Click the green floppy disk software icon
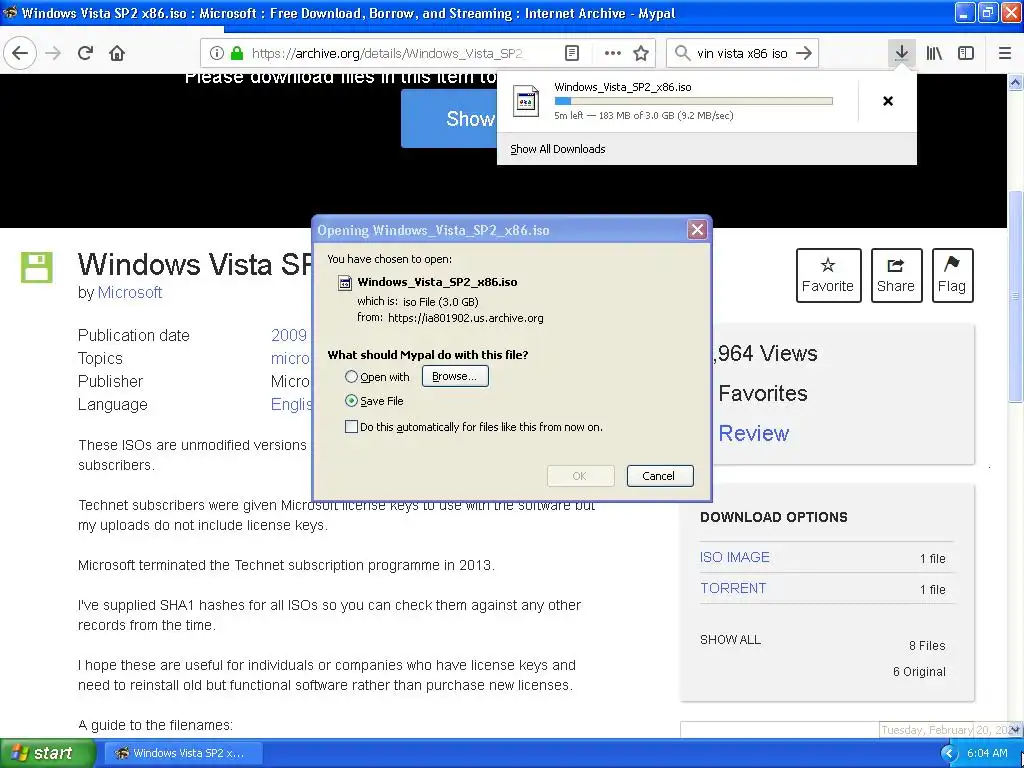The image size is (1024, 768). [37, 267]
